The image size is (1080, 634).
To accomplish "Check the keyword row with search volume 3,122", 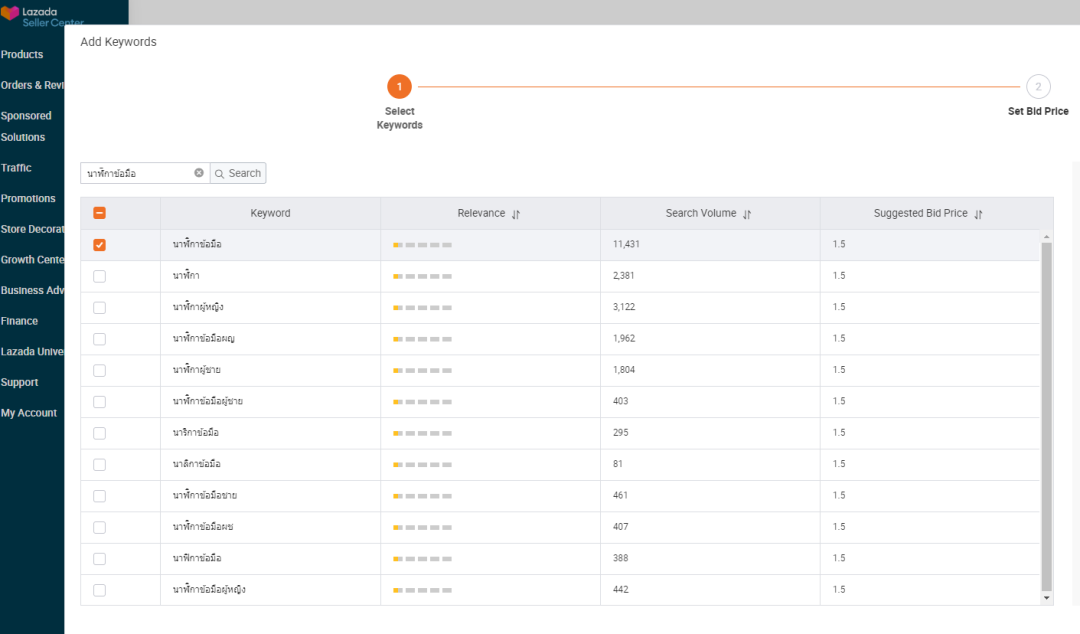I will 99,307.
